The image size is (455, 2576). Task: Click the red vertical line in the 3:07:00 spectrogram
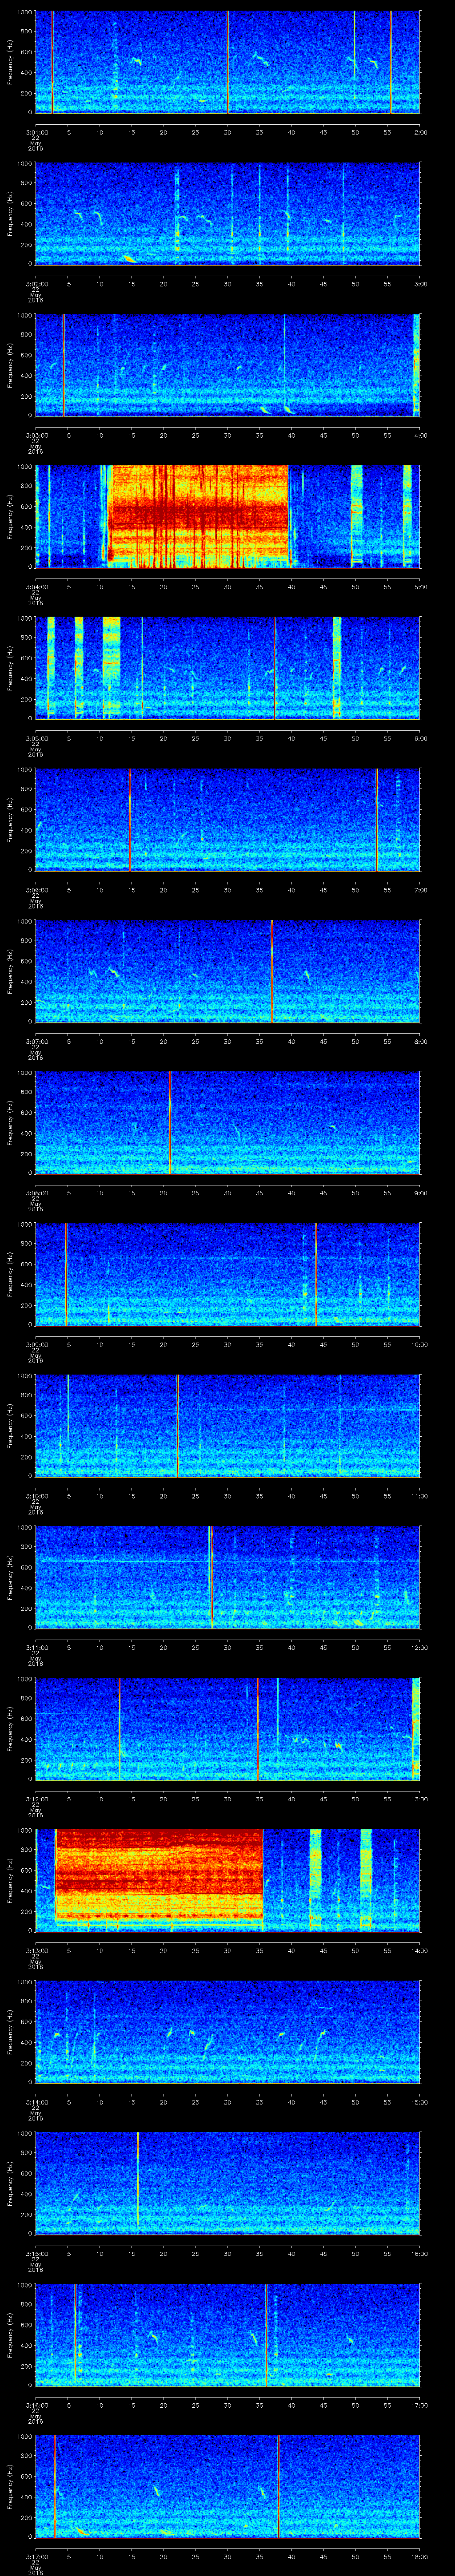(272, 971)
